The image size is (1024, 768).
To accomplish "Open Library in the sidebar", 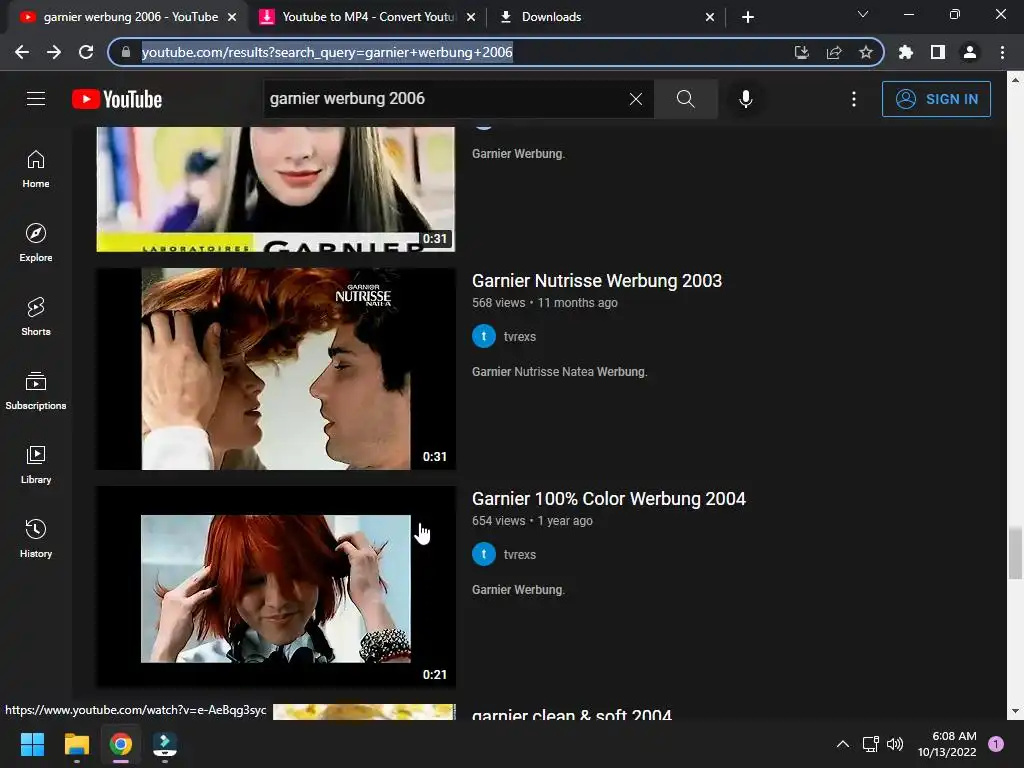I will pyautogui.click(x=36, y=464).
